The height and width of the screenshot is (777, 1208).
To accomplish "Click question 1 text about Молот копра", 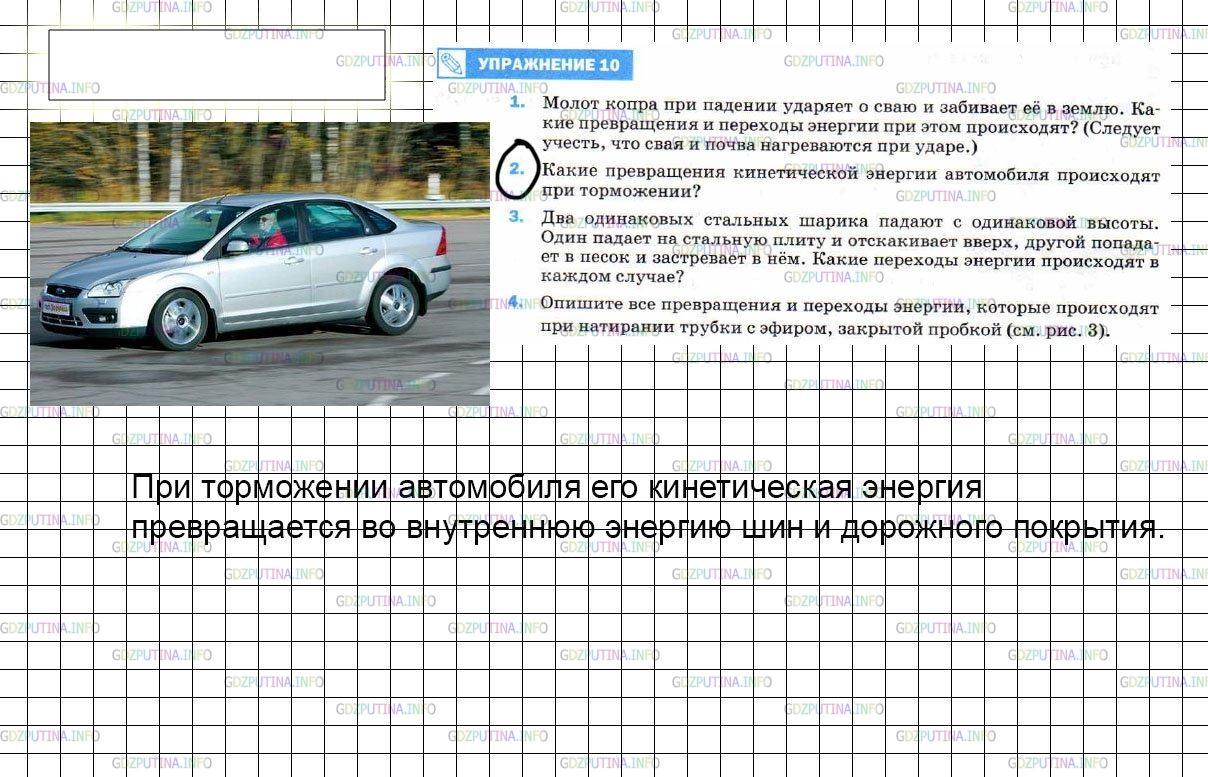I will pos(849,126).
